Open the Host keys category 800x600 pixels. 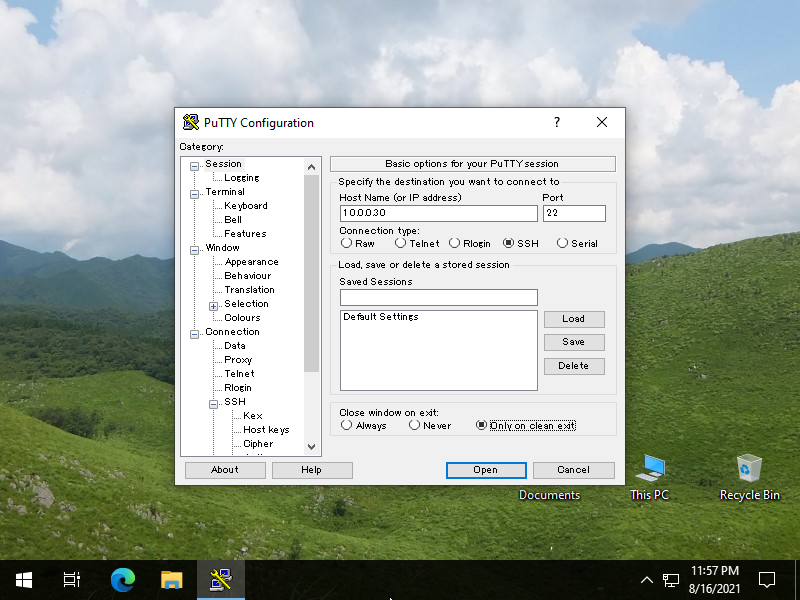point(266,430)
